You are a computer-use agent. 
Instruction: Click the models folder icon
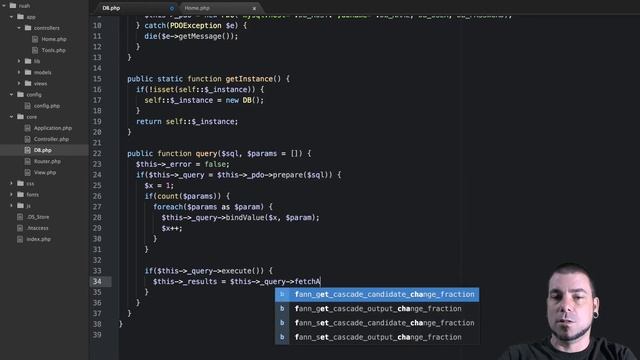[28, 72]
